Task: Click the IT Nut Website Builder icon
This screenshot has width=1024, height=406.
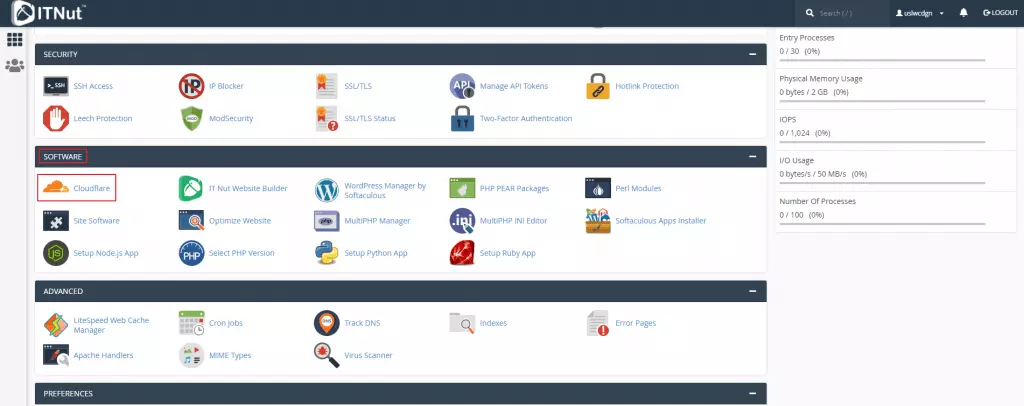Action: [x=191, y=189]
